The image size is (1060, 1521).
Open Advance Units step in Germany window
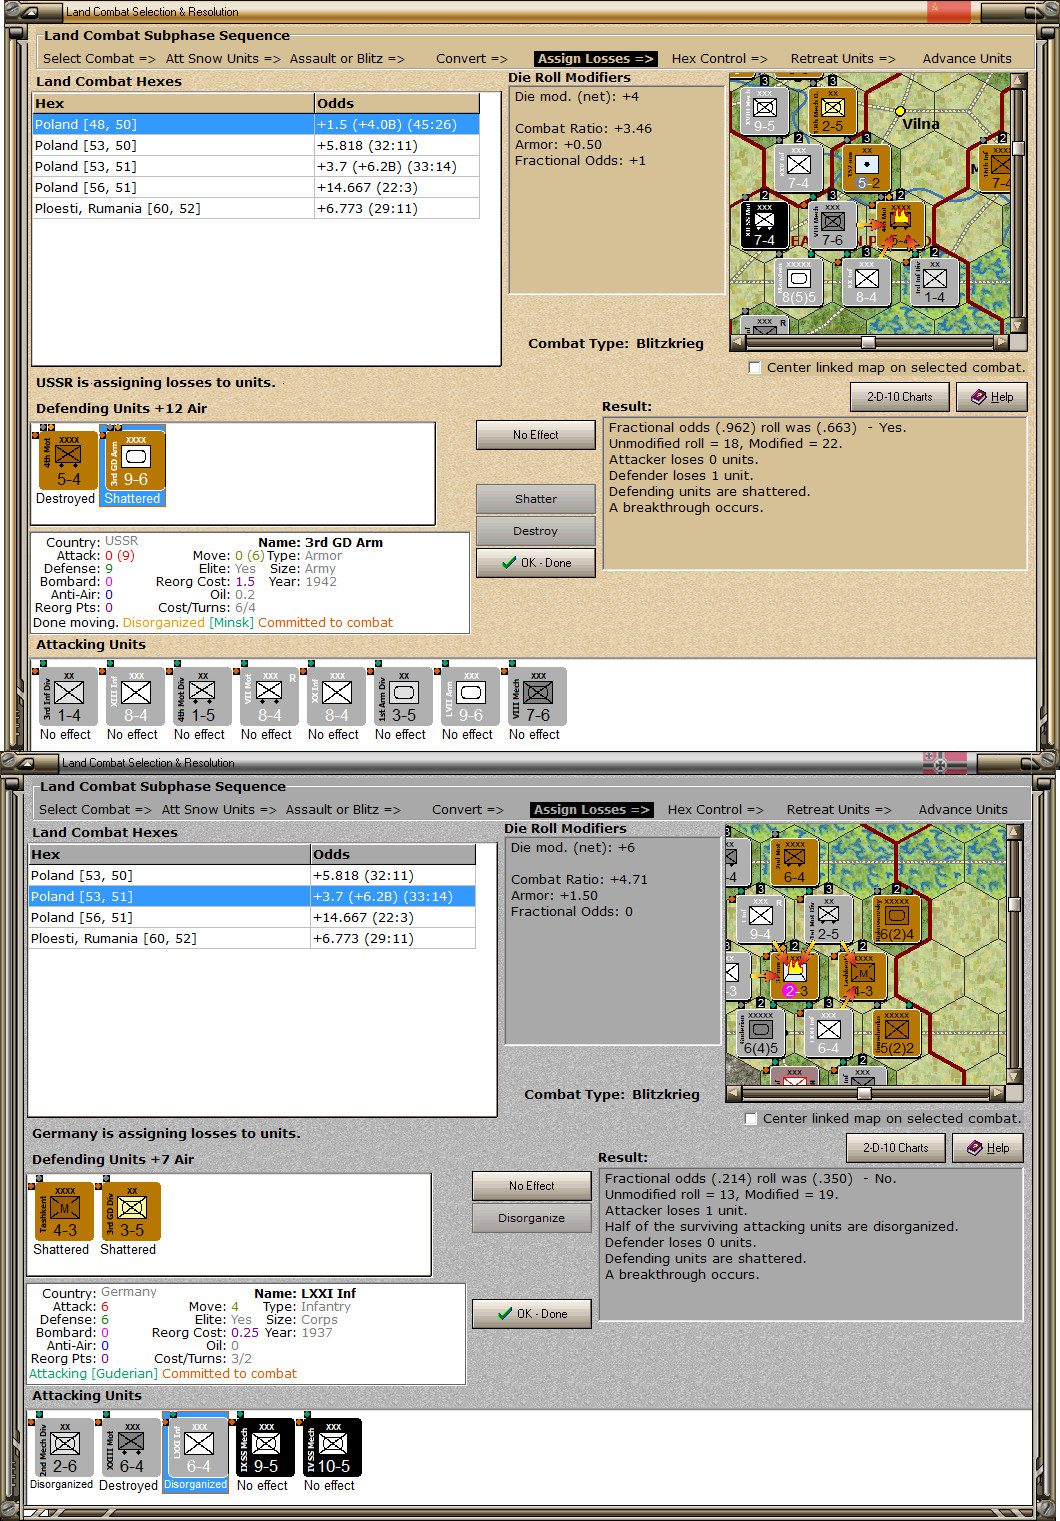point(963,809)
